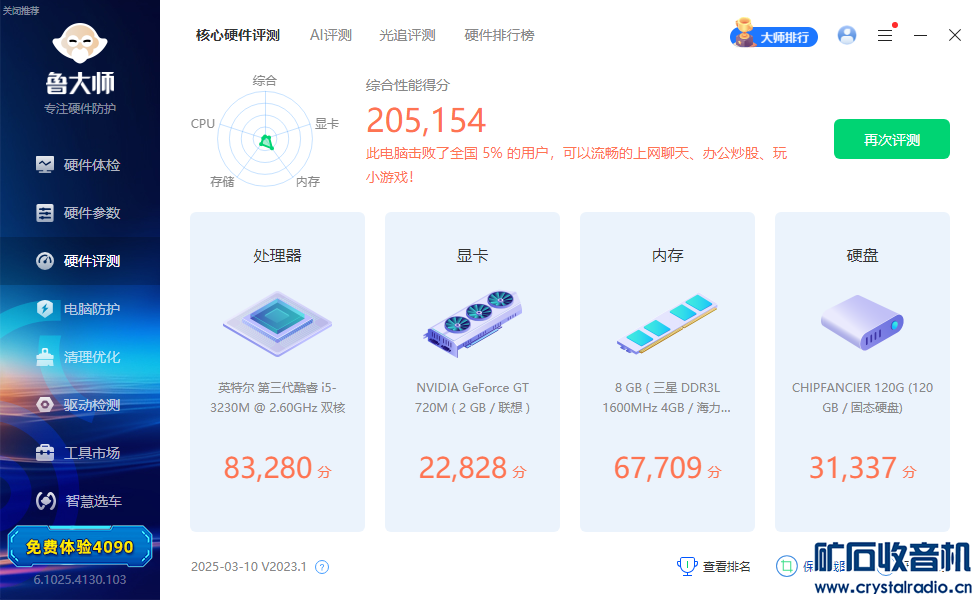Open 驱动检测 in sidebar

(80, 405)
